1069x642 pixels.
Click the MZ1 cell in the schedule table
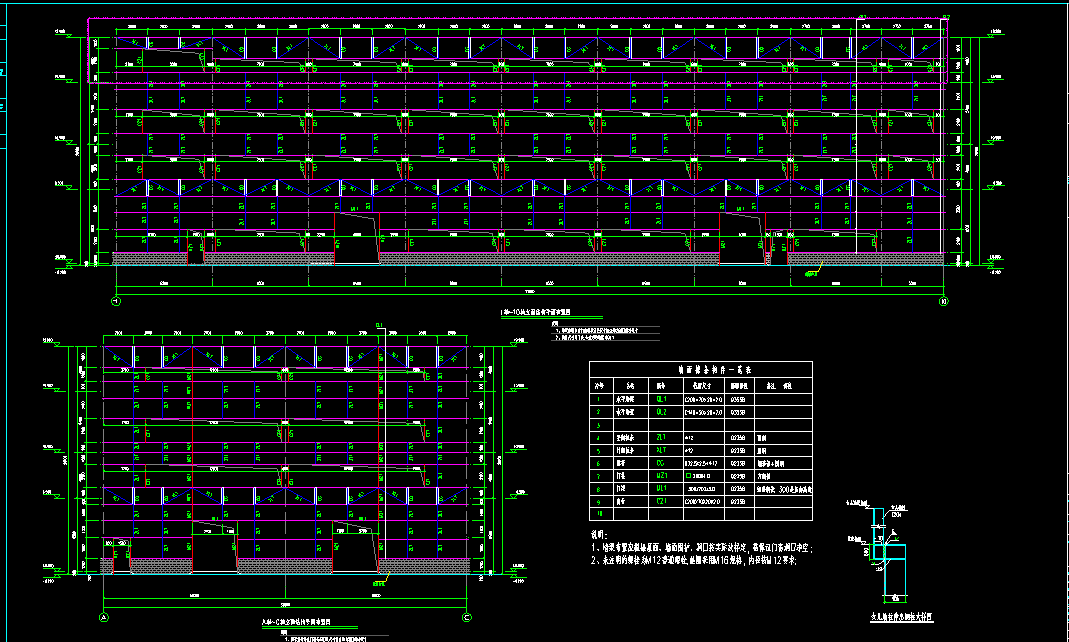pos(661,477)
